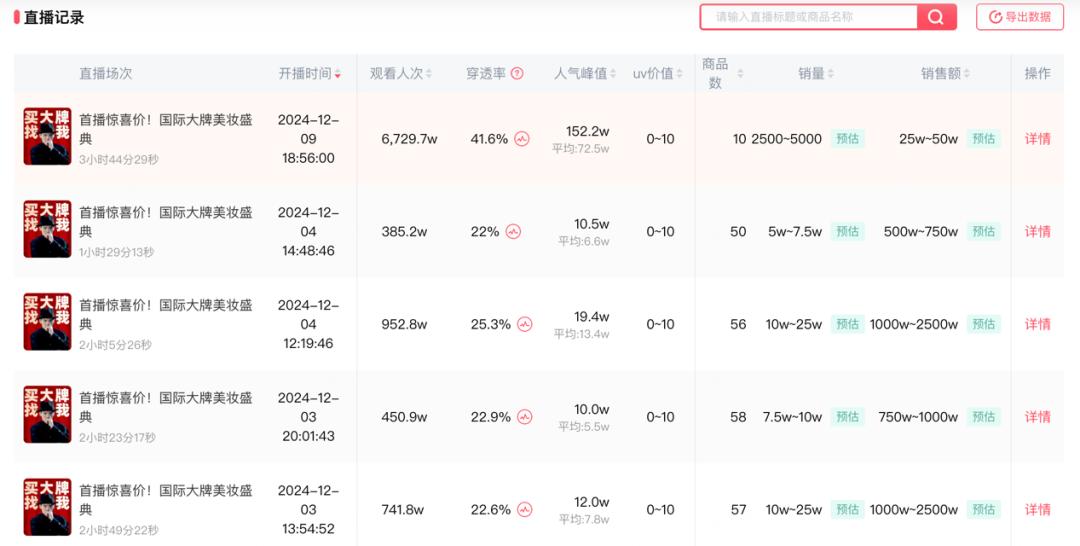Click thumbnail of the 18:56:00 livestream
The image size is (1080, 546).
click(x=47, y=137)
